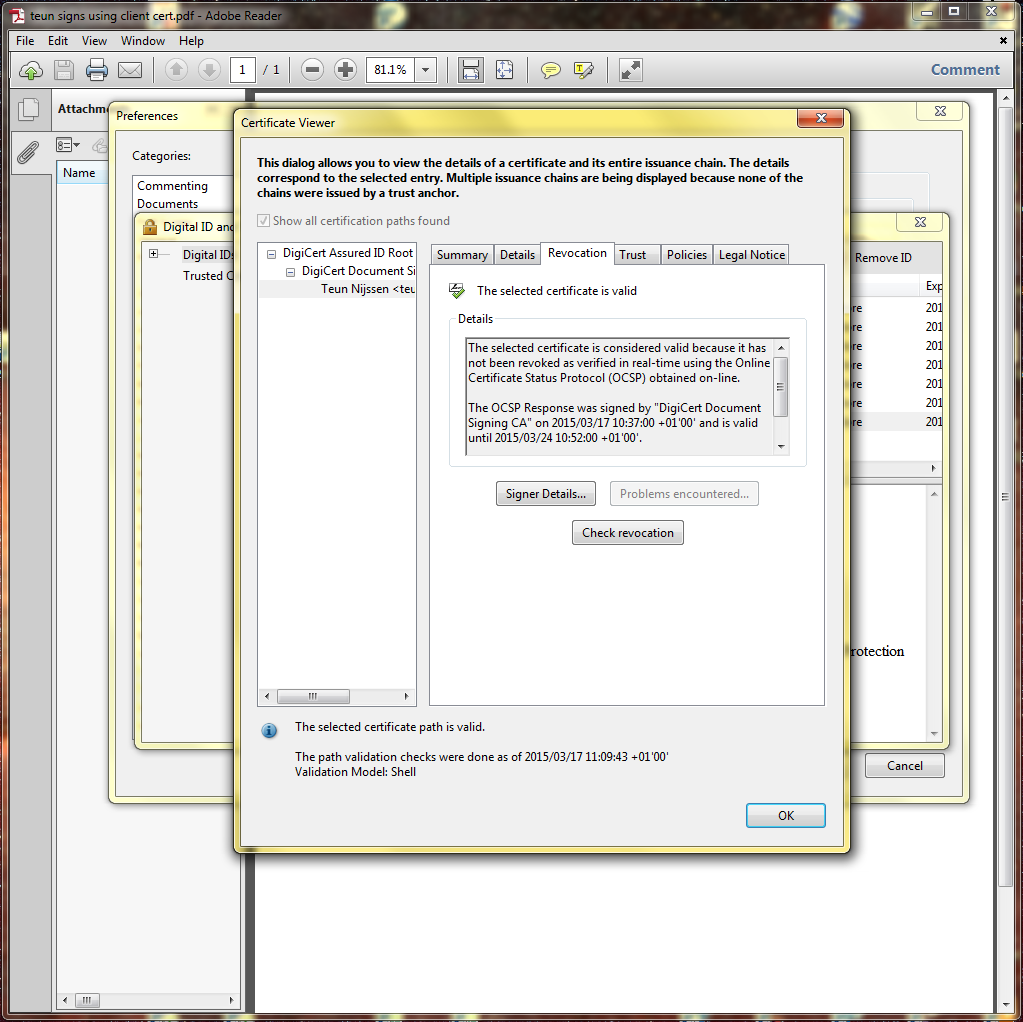Viewport: 1023px width, 1022px height.
Task: Click the page number input field
Action: pyautogui.click(x=242, y=70)
